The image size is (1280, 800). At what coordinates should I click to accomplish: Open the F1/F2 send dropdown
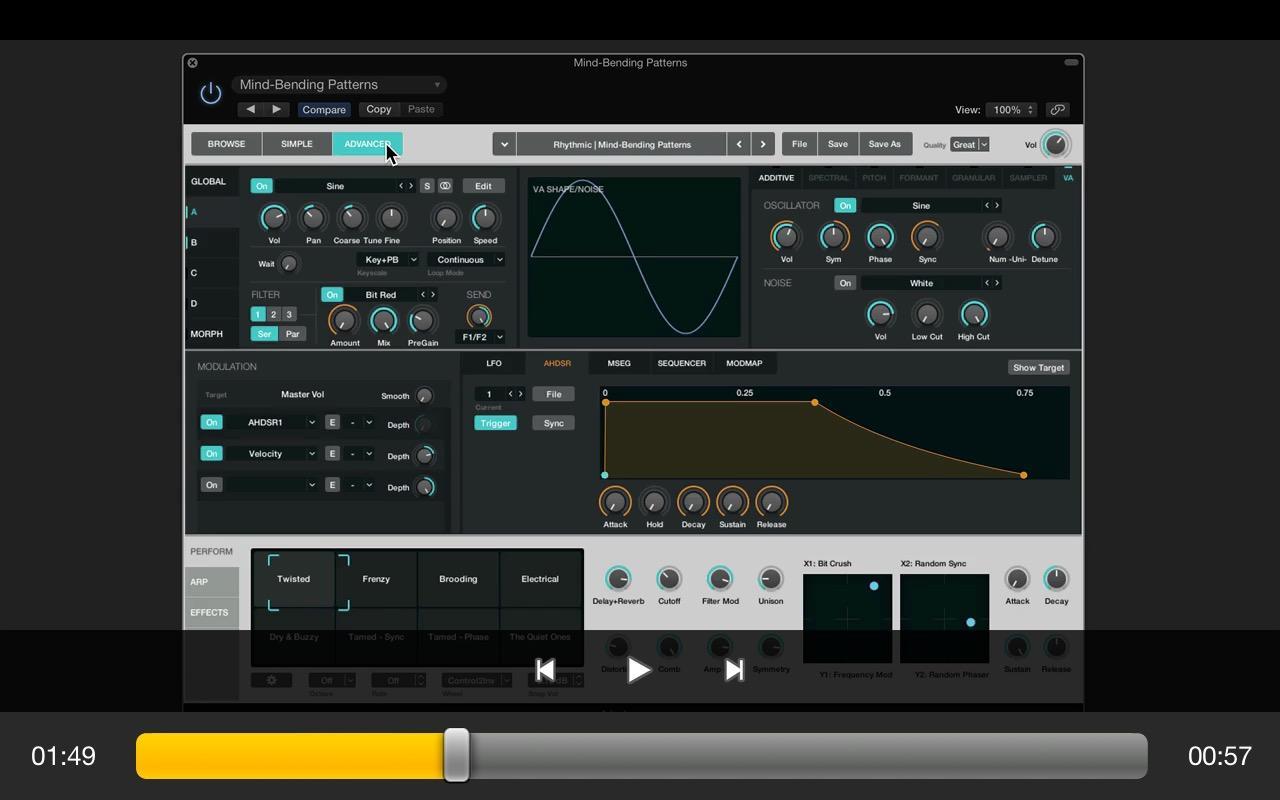click(x=480, y=337)
